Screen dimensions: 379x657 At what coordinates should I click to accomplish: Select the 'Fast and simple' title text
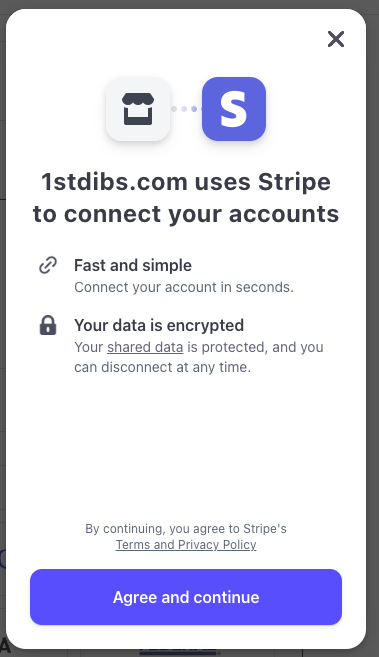[133, 265]
